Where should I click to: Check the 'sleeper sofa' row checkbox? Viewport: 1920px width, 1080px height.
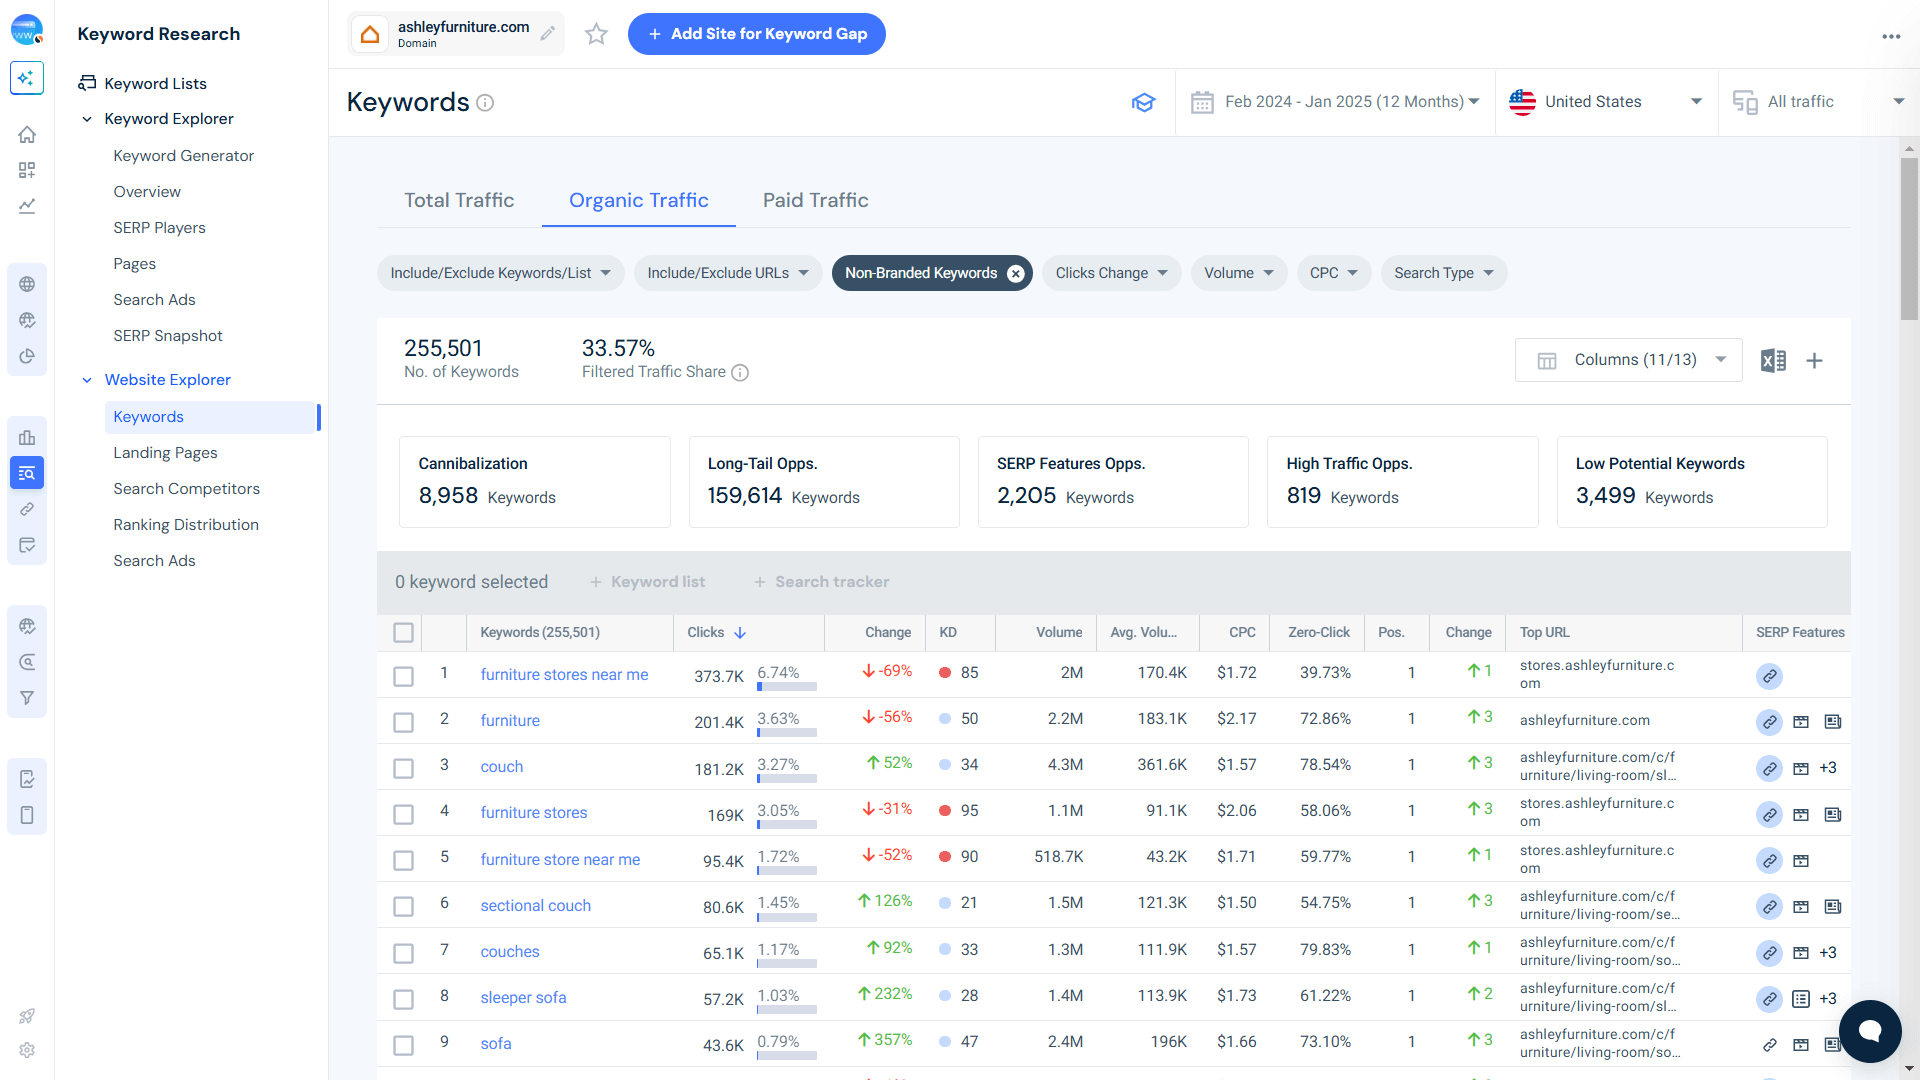pyautogui.click(x=403, y=999)
